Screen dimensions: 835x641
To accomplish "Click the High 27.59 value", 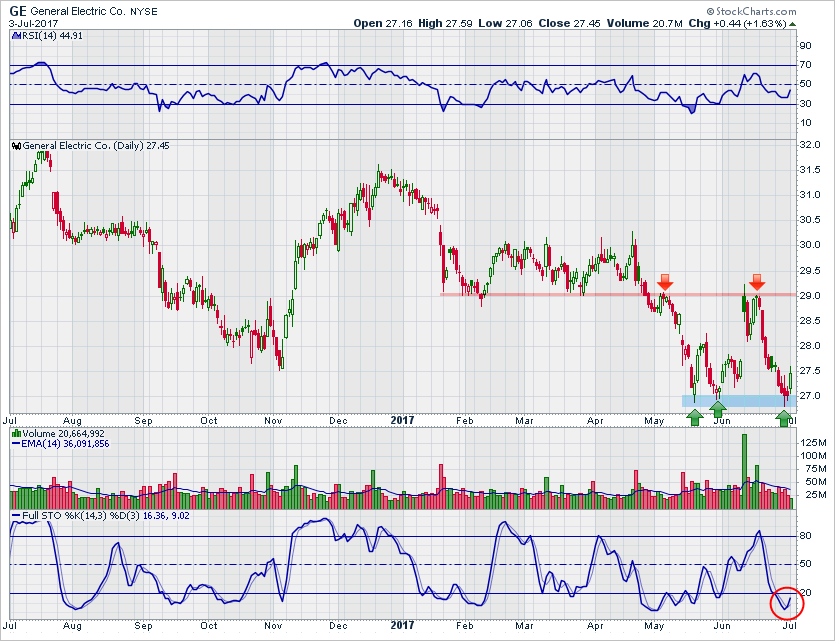I will click(x=445, y=23).
